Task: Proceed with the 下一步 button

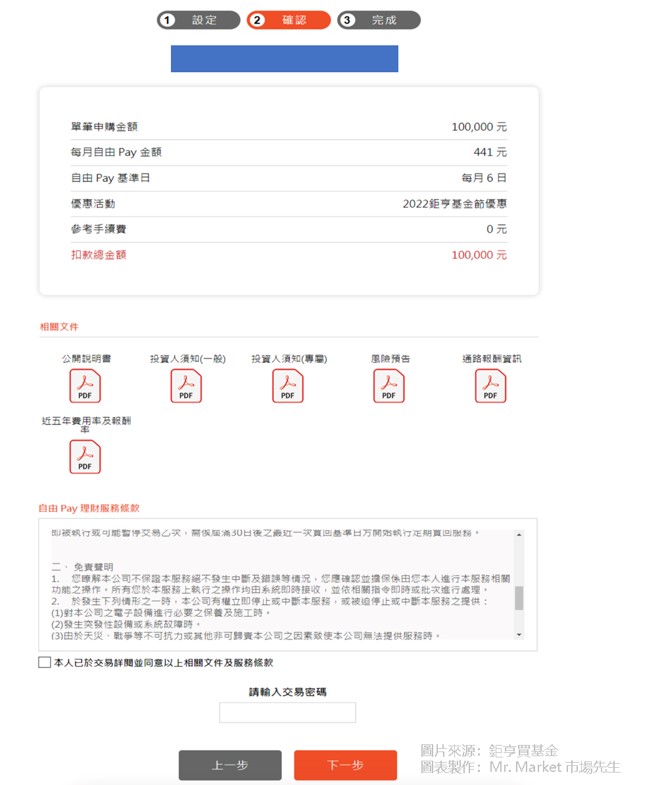Action: tap(345, 764)
